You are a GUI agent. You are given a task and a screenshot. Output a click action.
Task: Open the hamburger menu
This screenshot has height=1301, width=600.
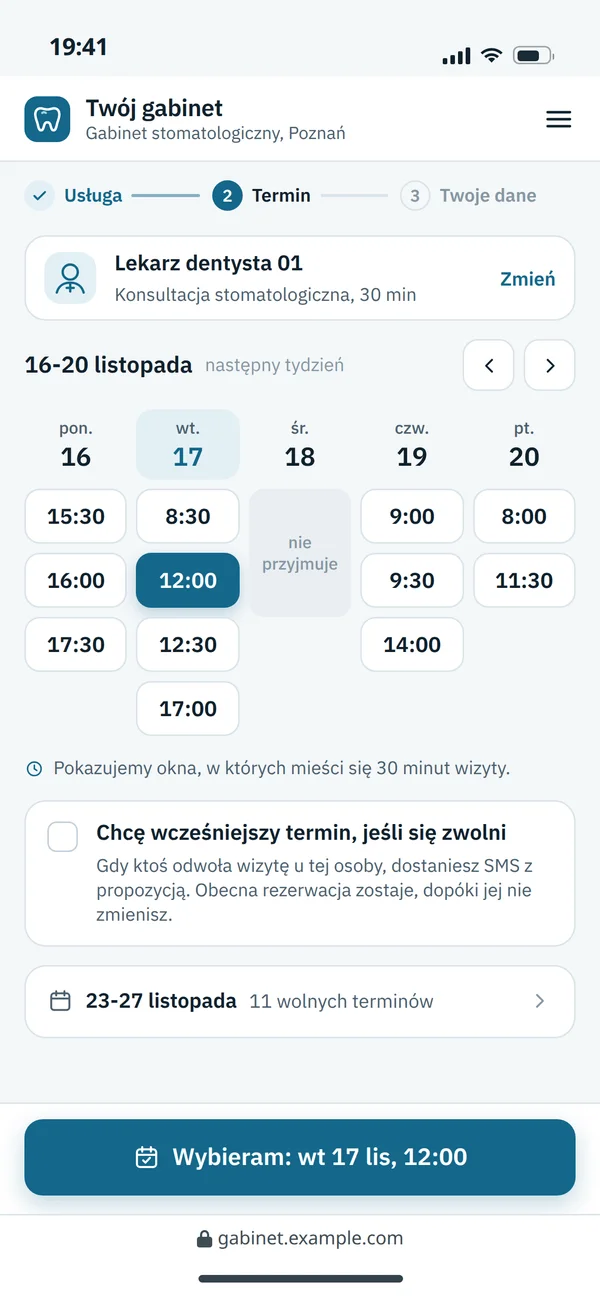coord(558,120)
